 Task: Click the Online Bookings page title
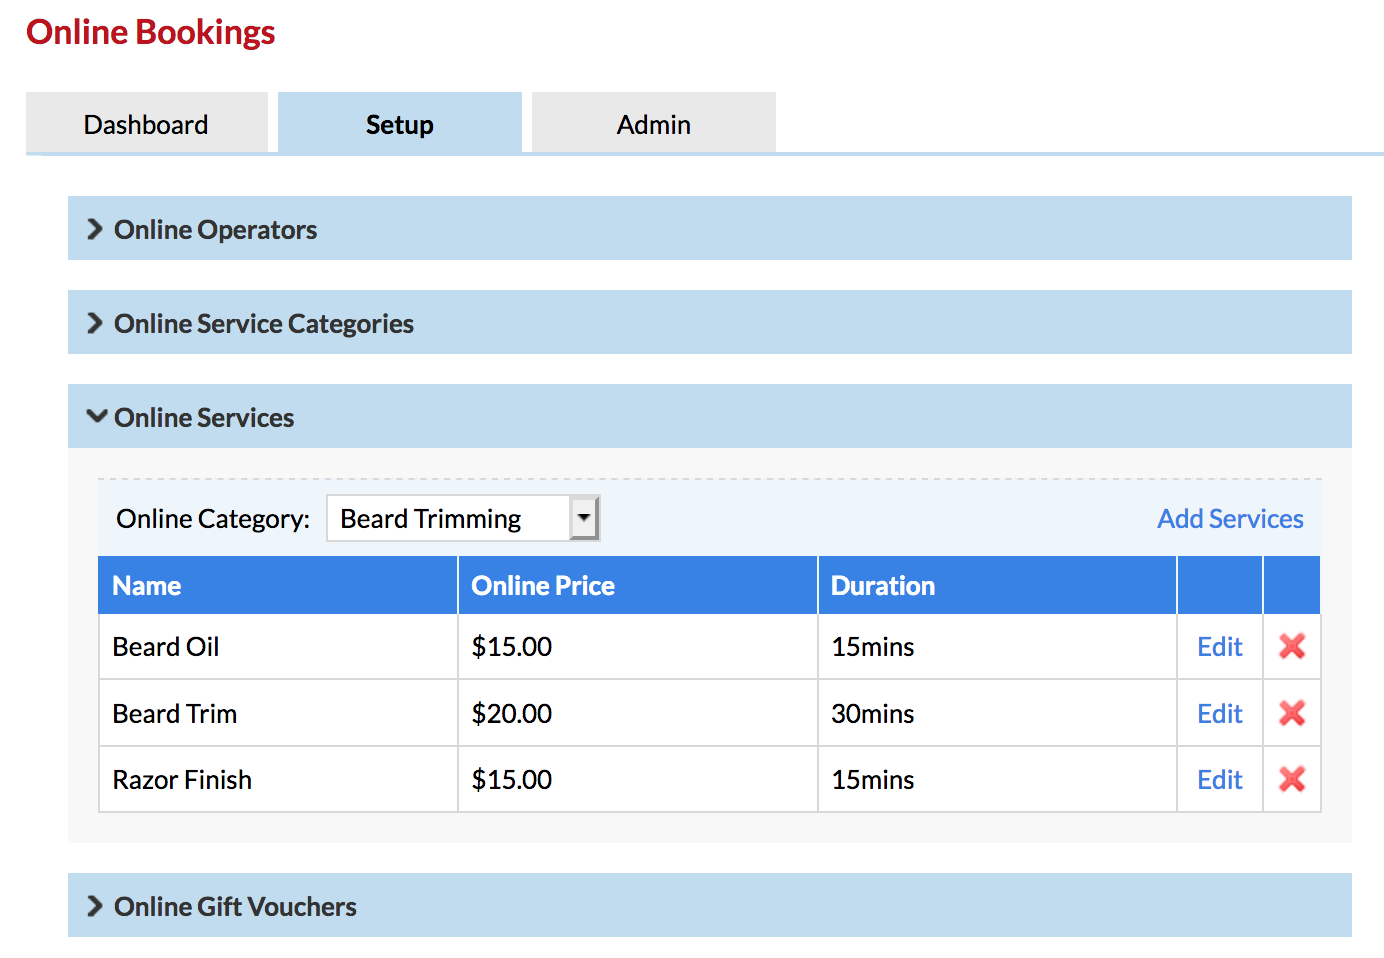click(151, 32)
